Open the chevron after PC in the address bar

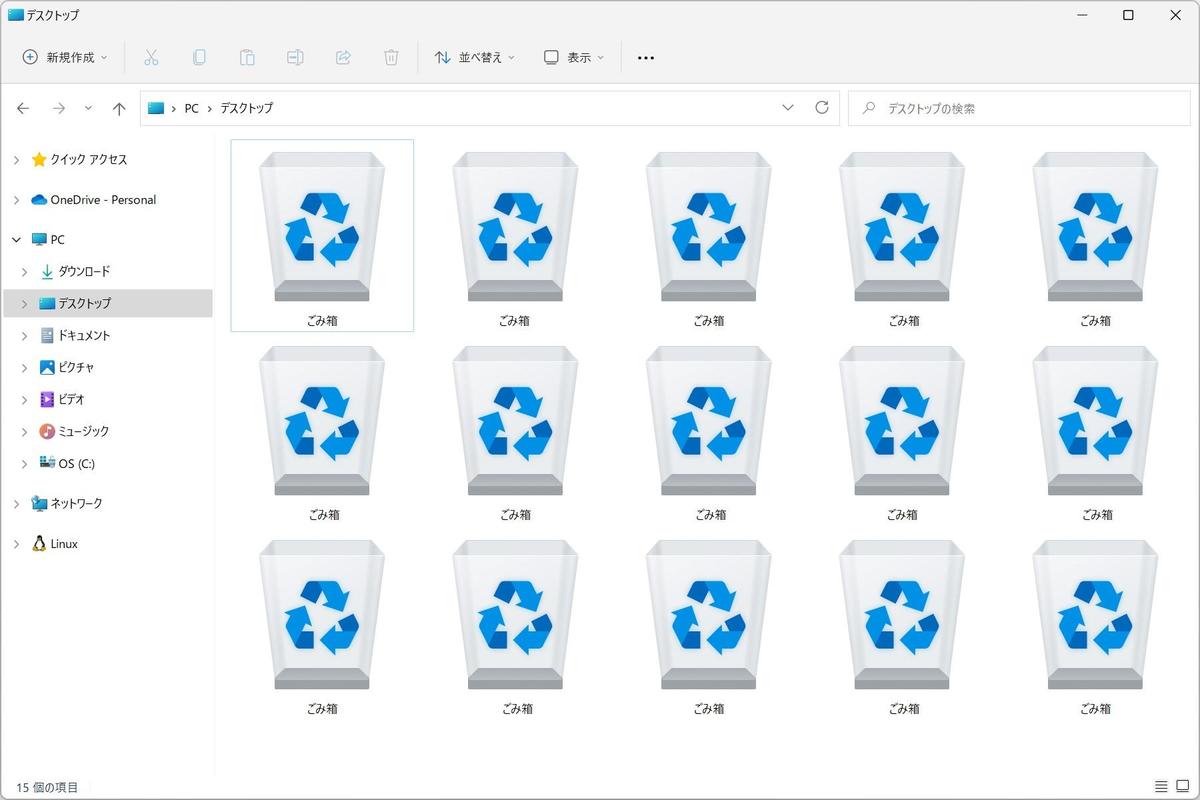coord(210,108)
